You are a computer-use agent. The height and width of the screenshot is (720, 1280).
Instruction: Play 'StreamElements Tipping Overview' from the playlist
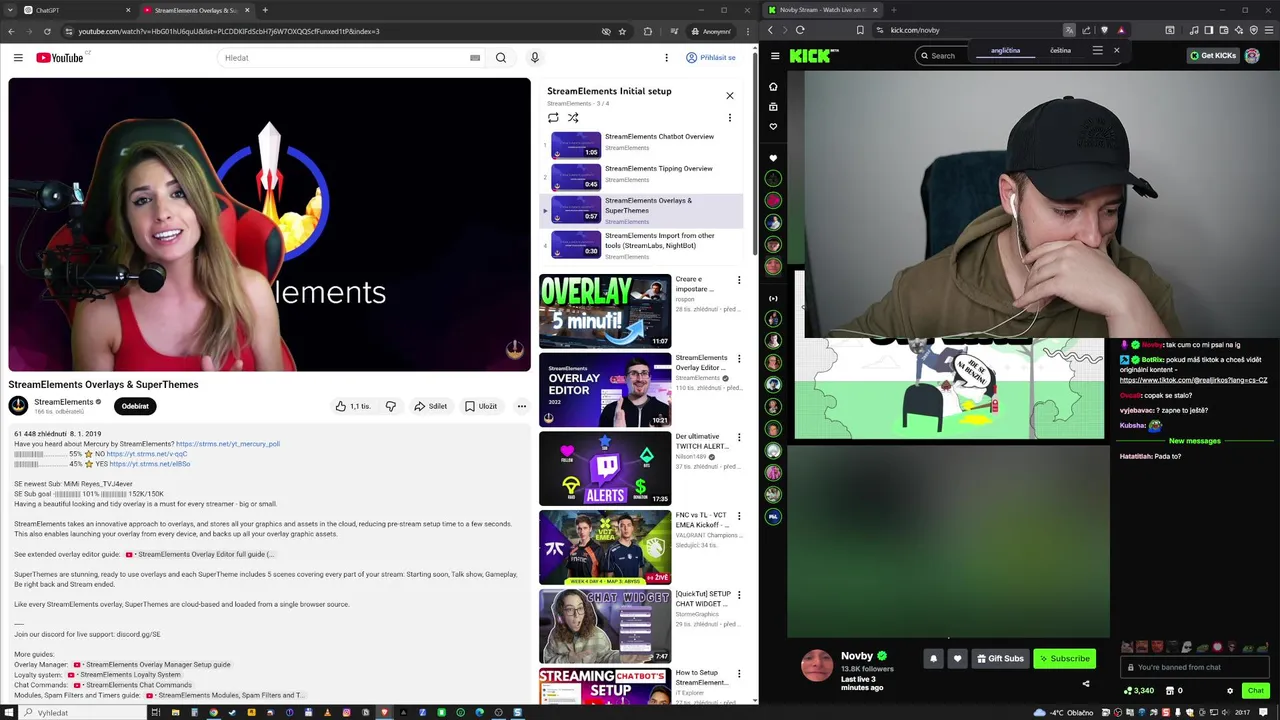point(641,177)
